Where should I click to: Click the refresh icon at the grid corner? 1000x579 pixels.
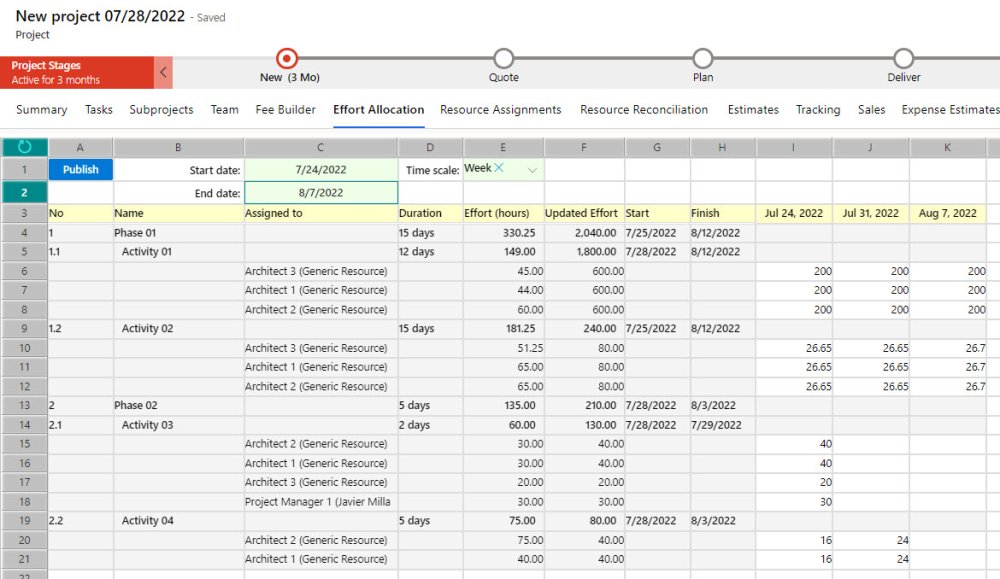pyautogui.click(x=25, y=148)
